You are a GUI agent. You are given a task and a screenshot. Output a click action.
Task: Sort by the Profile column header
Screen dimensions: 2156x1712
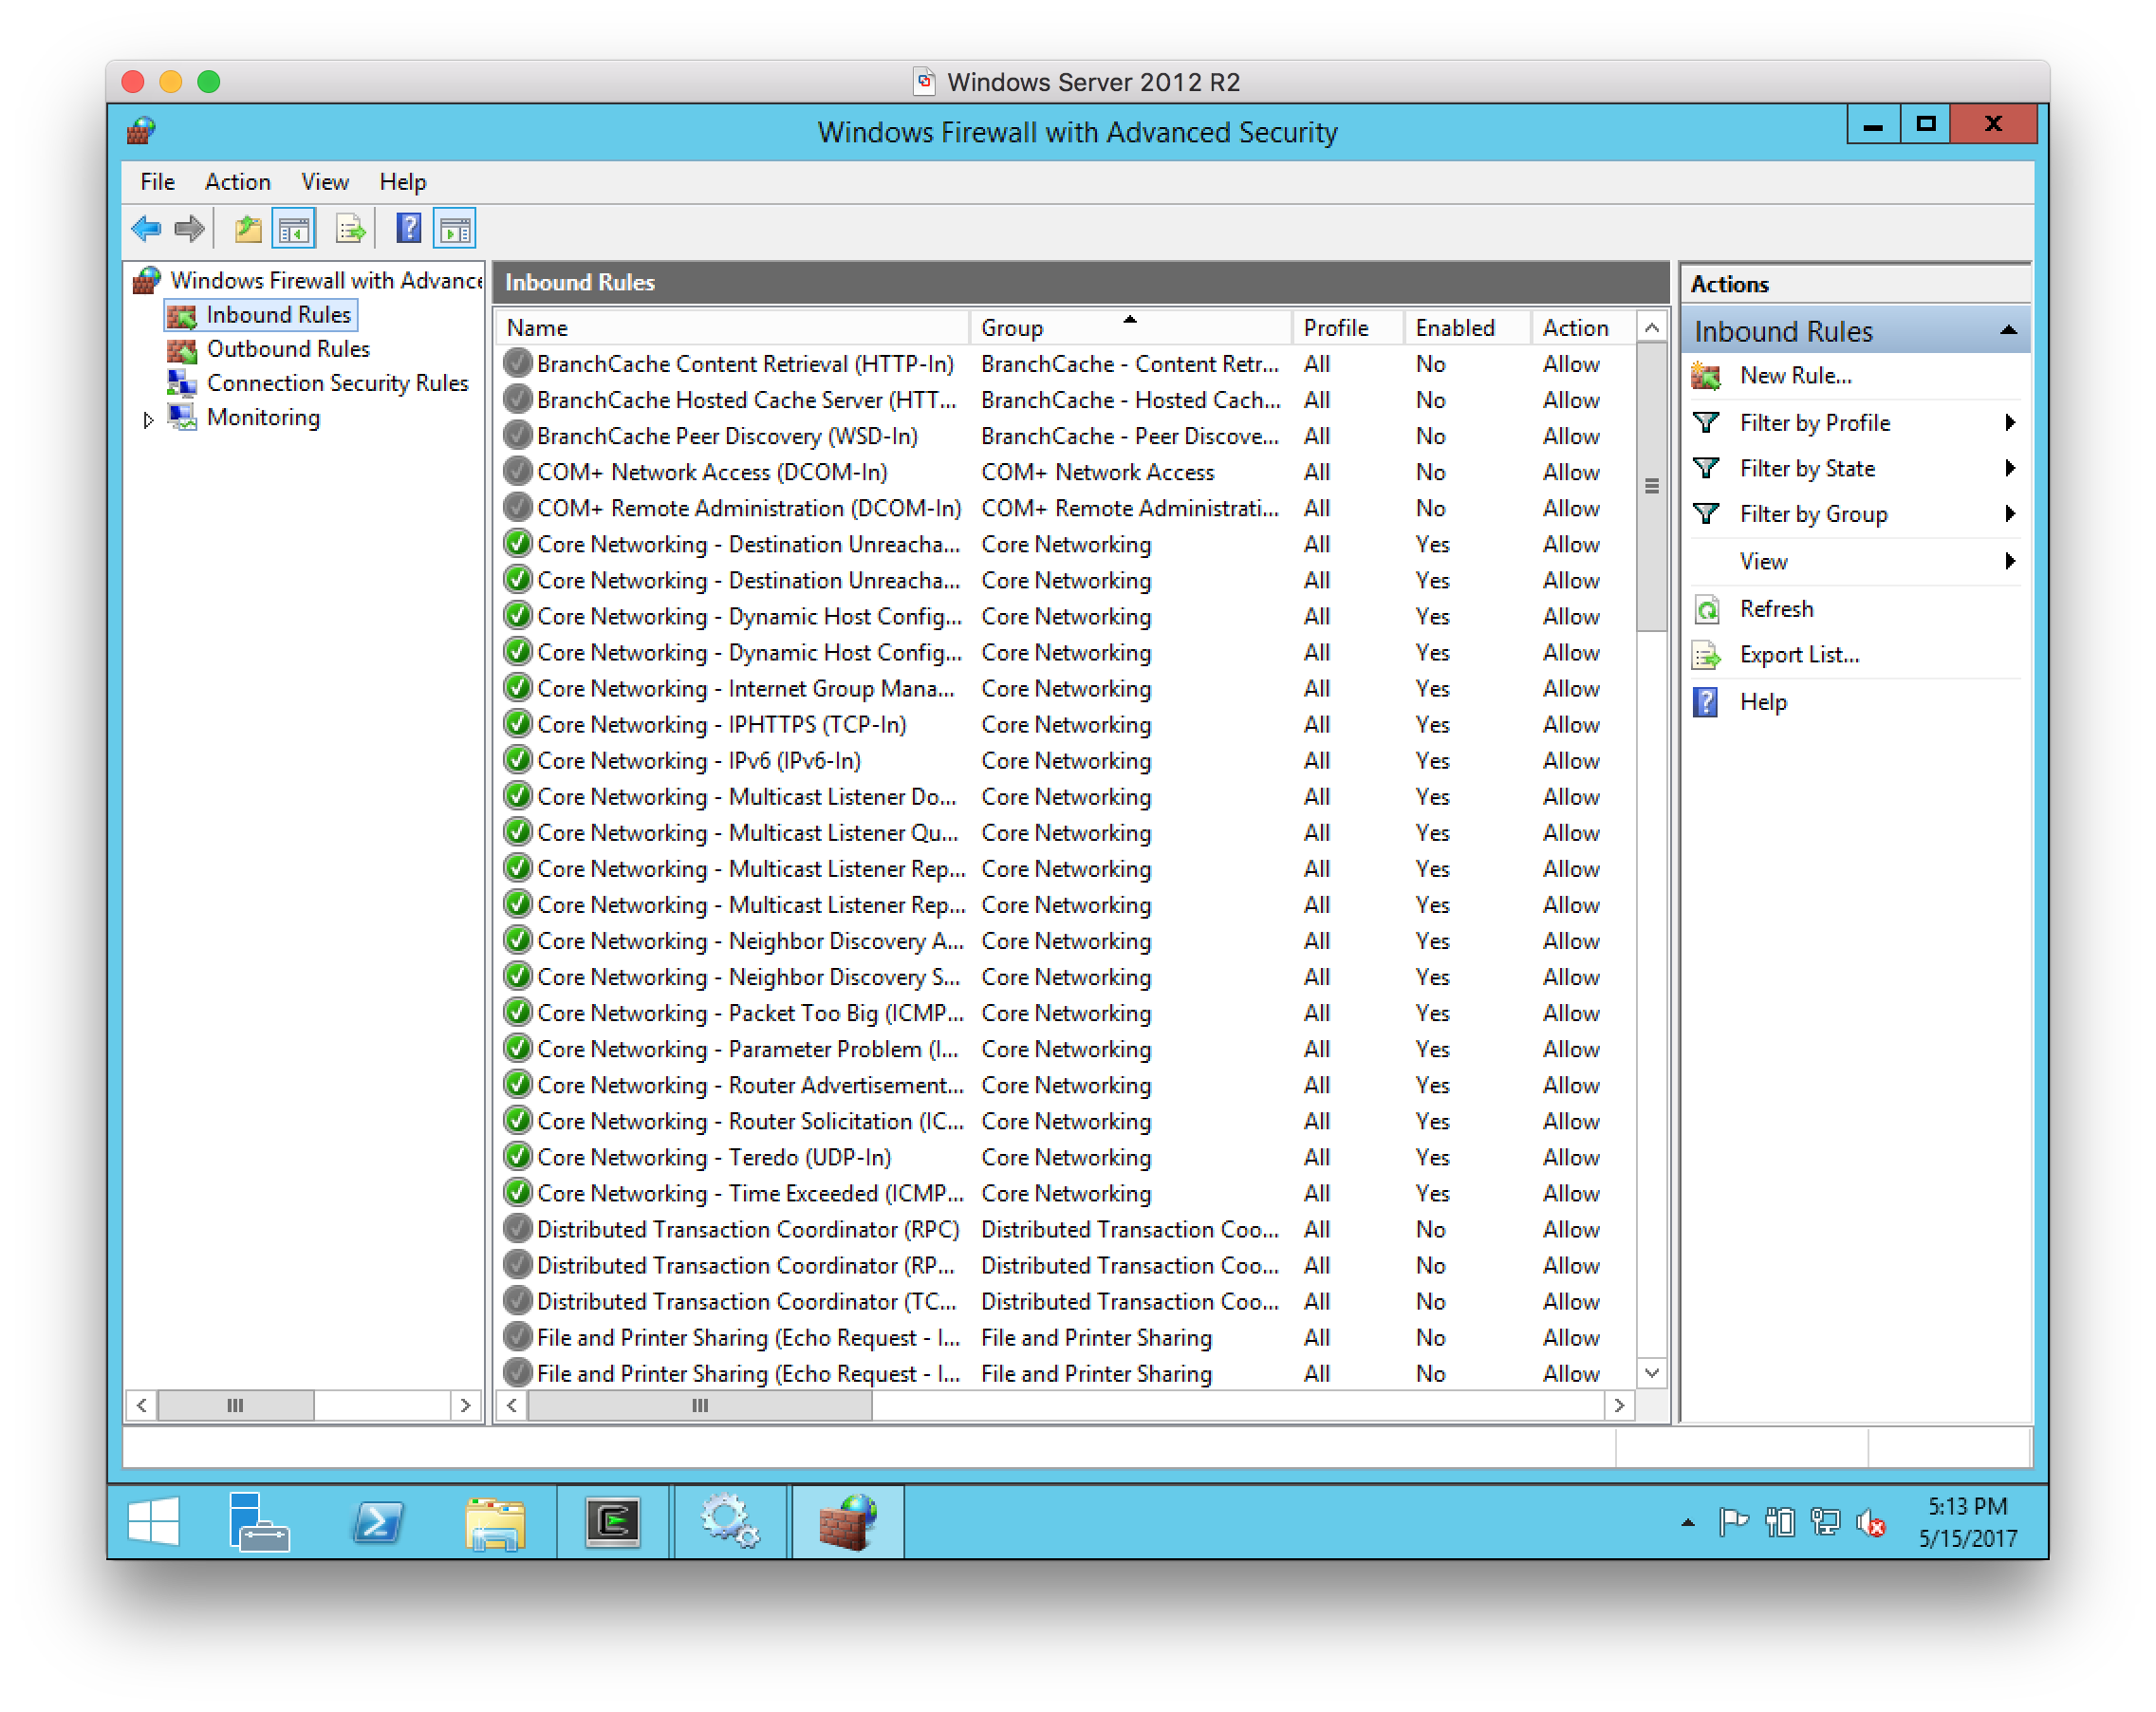(1348, 328)
